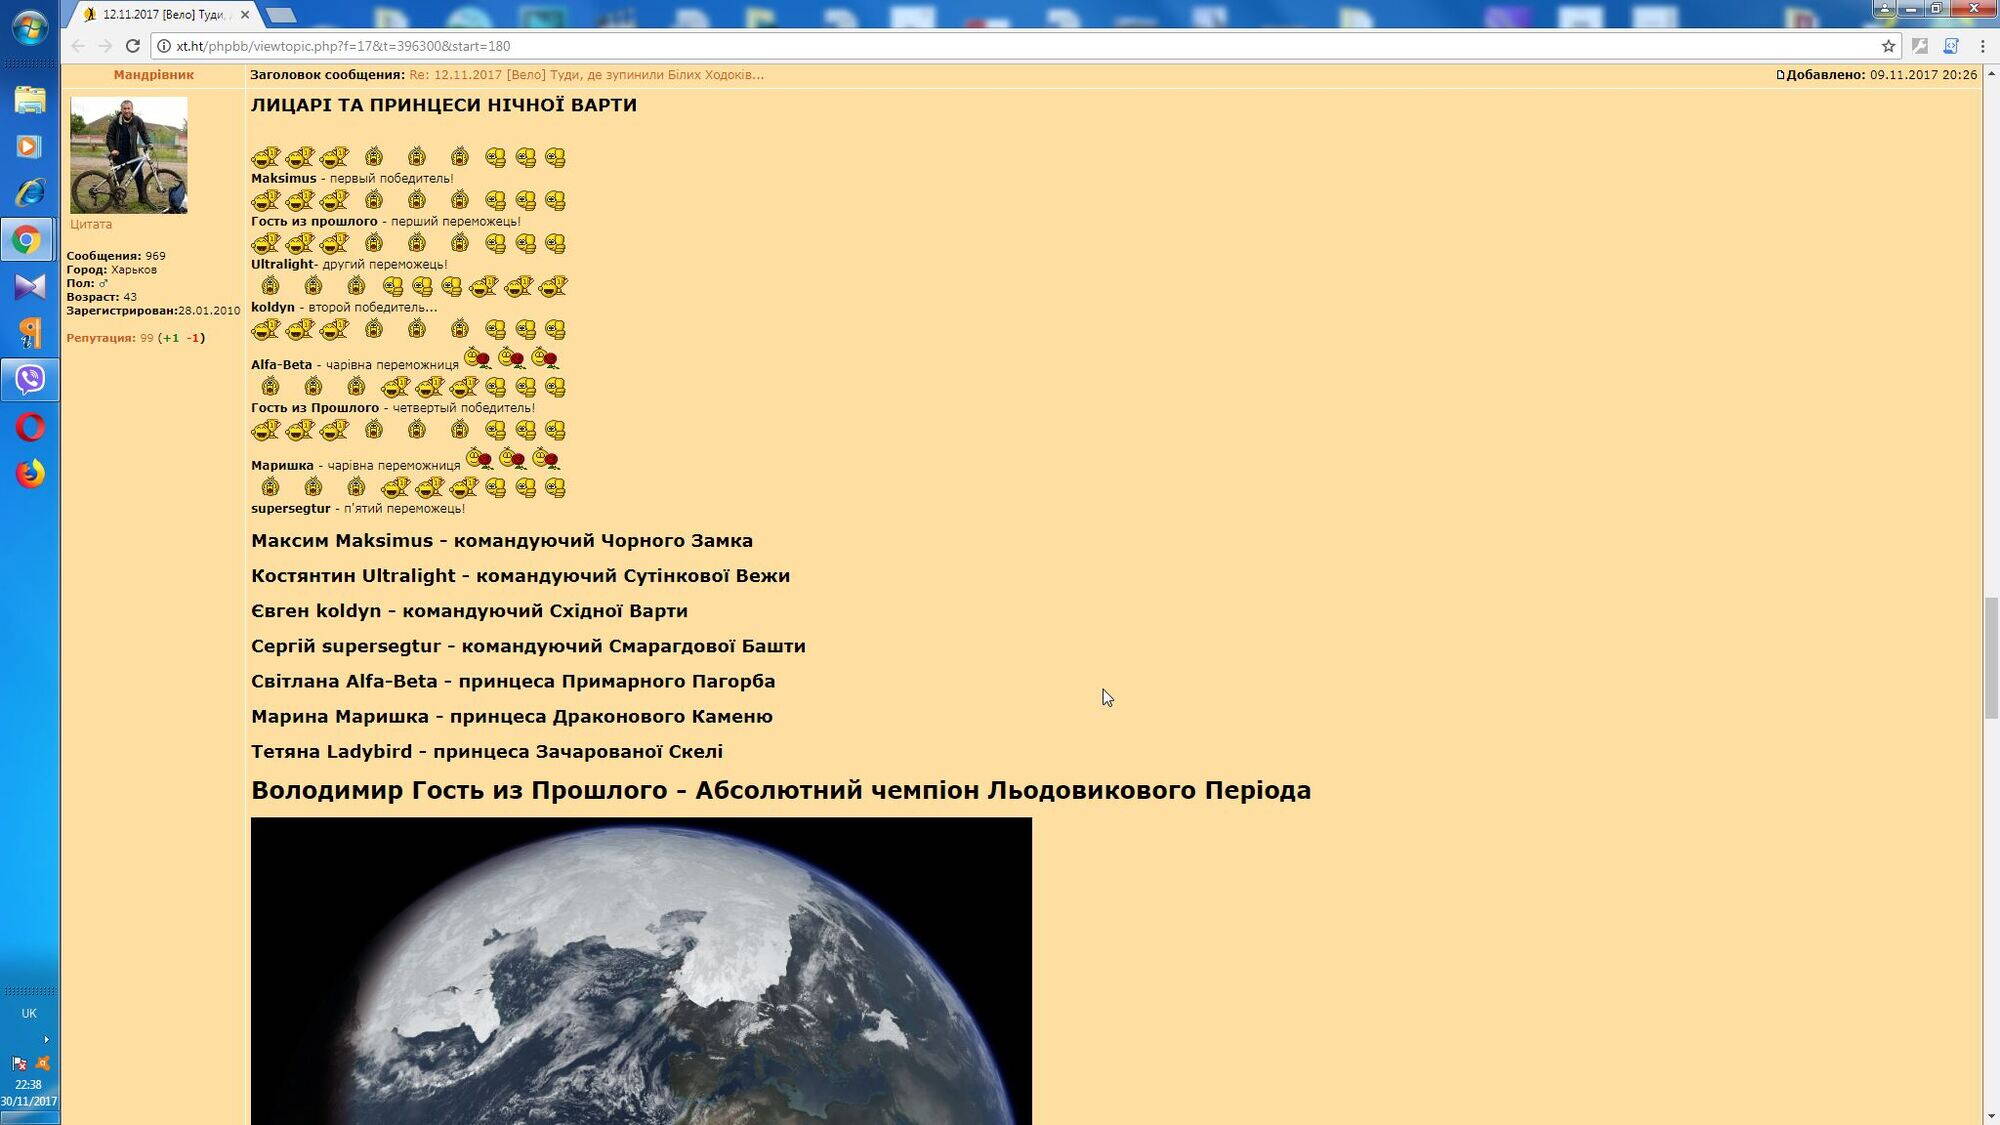The height and width of the screenshot is (1125, 2000).
Task: Click the Цитата link under the avatar
Action: pyautogui.click(x=91, y=225)
